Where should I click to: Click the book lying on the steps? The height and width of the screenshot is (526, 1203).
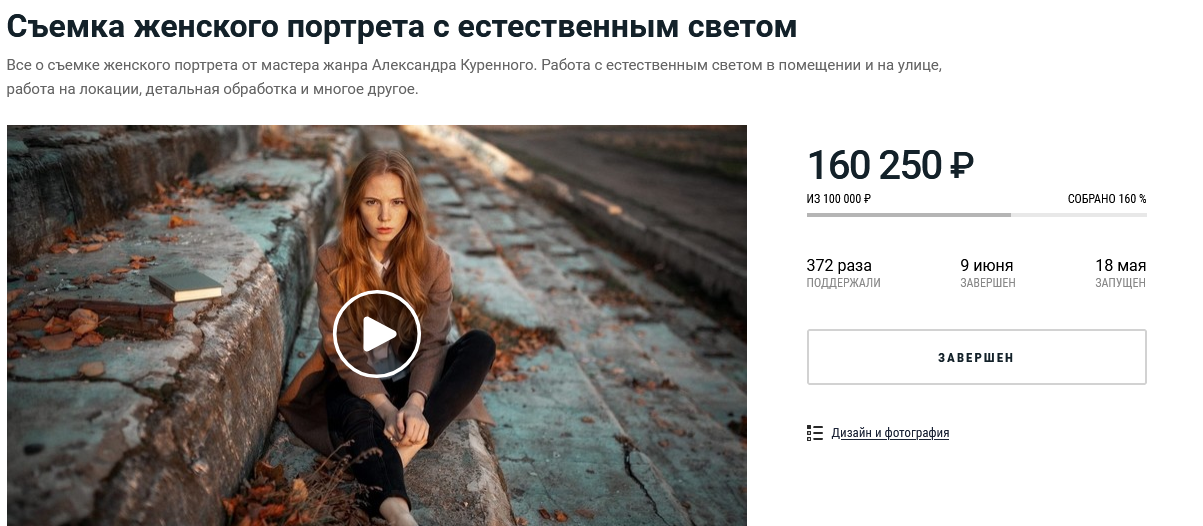186,284
